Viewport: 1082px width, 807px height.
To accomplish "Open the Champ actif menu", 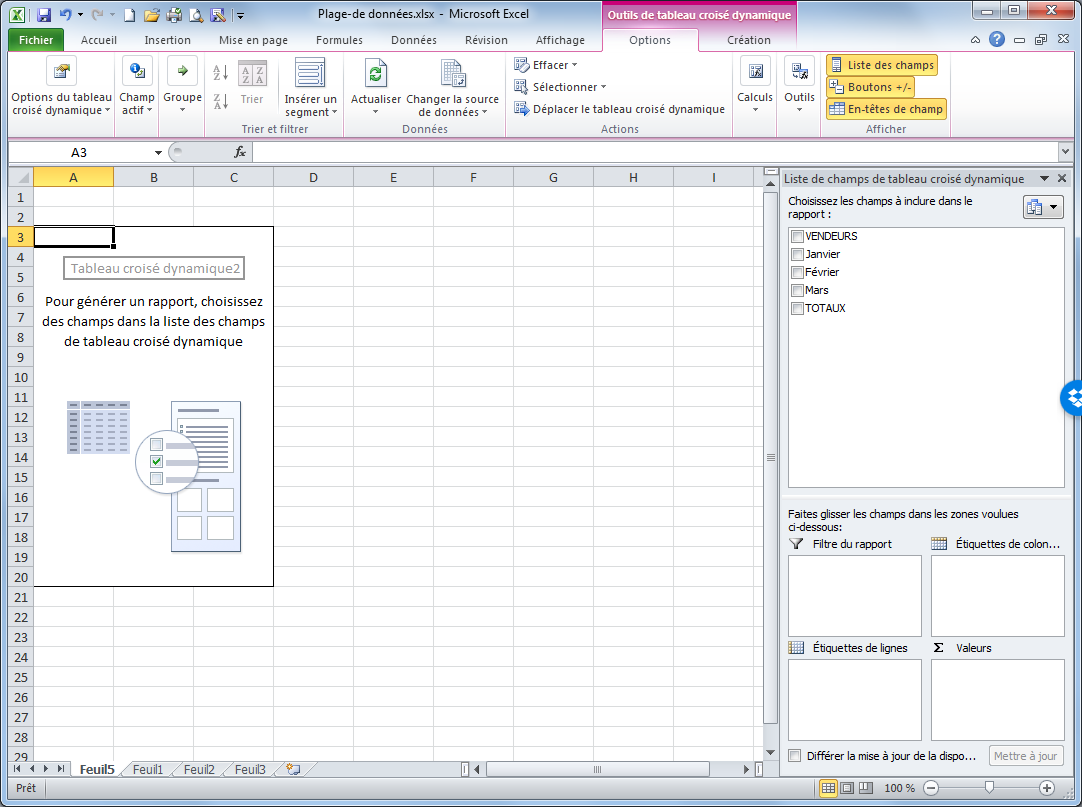I will tap(137, 86).
